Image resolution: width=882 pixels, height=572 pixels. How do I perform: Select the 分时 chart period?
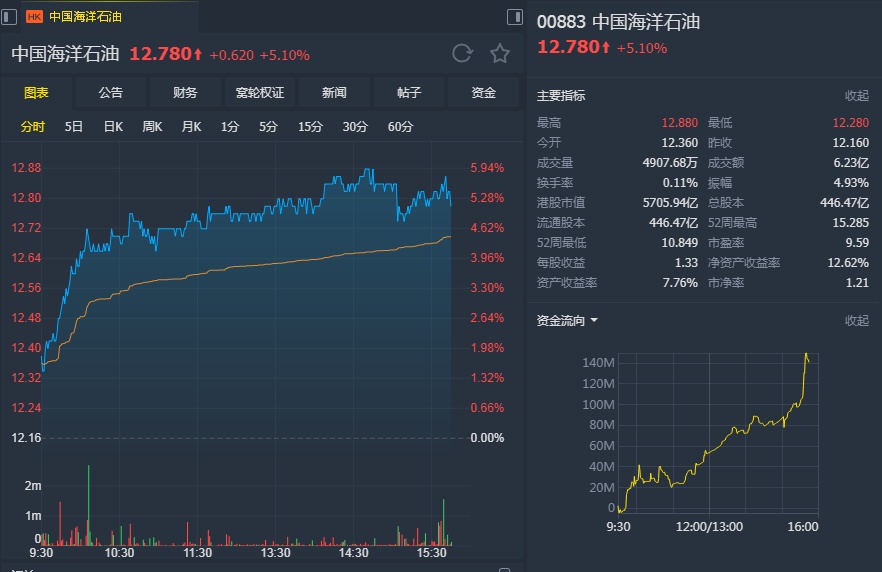pos(33,127)
